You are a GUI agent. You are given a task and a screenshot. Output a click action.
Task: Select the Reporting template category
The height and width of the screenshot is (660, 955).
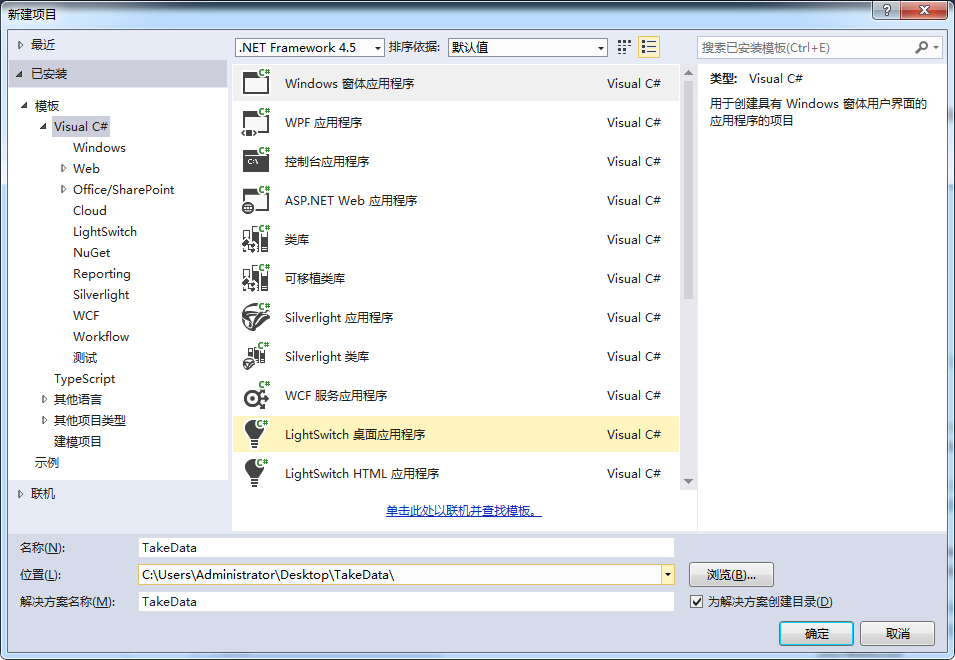click(x=102, y=273)
